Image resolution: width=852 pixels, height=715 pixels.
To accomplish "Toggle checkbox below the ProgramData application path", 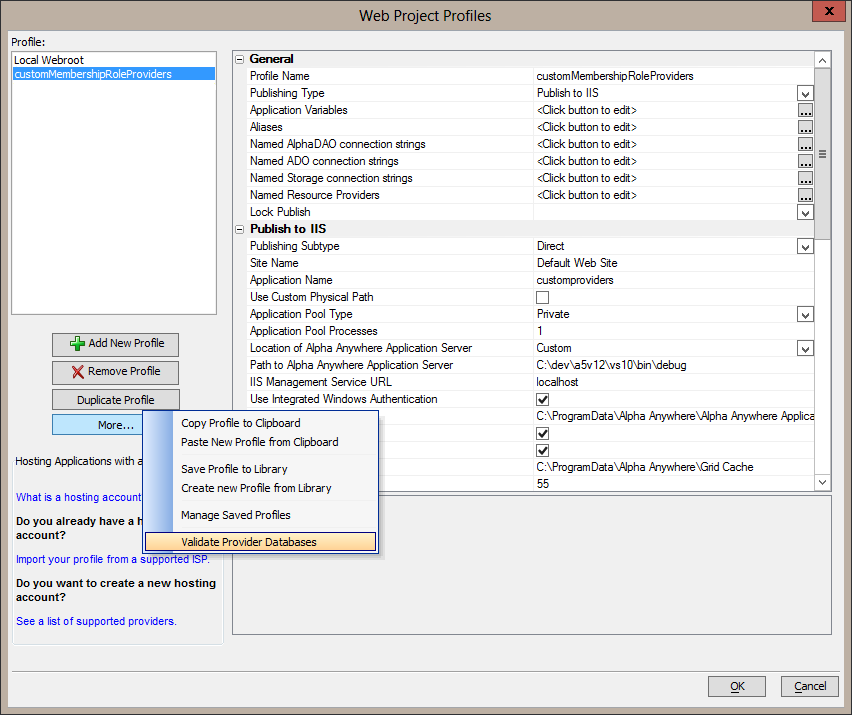I will [542, 434].
